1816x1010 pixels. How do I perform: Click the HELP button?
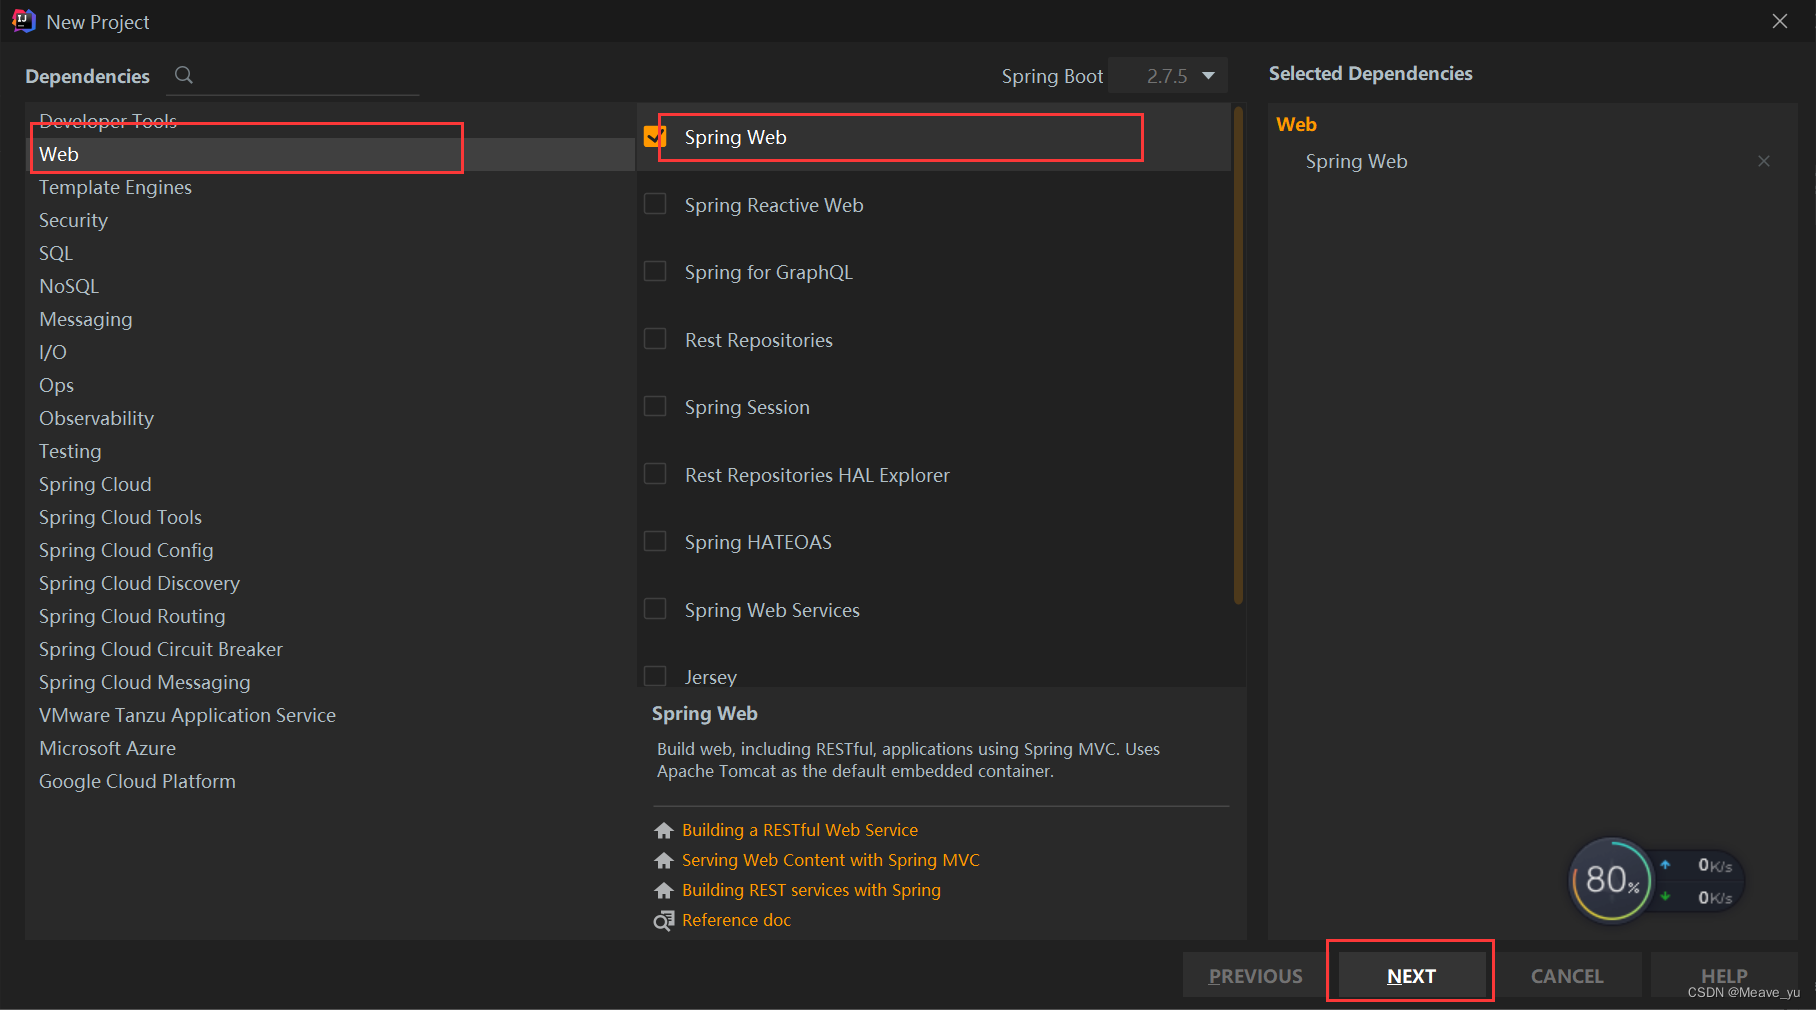pyautogui.click(x=1724, y=975)
